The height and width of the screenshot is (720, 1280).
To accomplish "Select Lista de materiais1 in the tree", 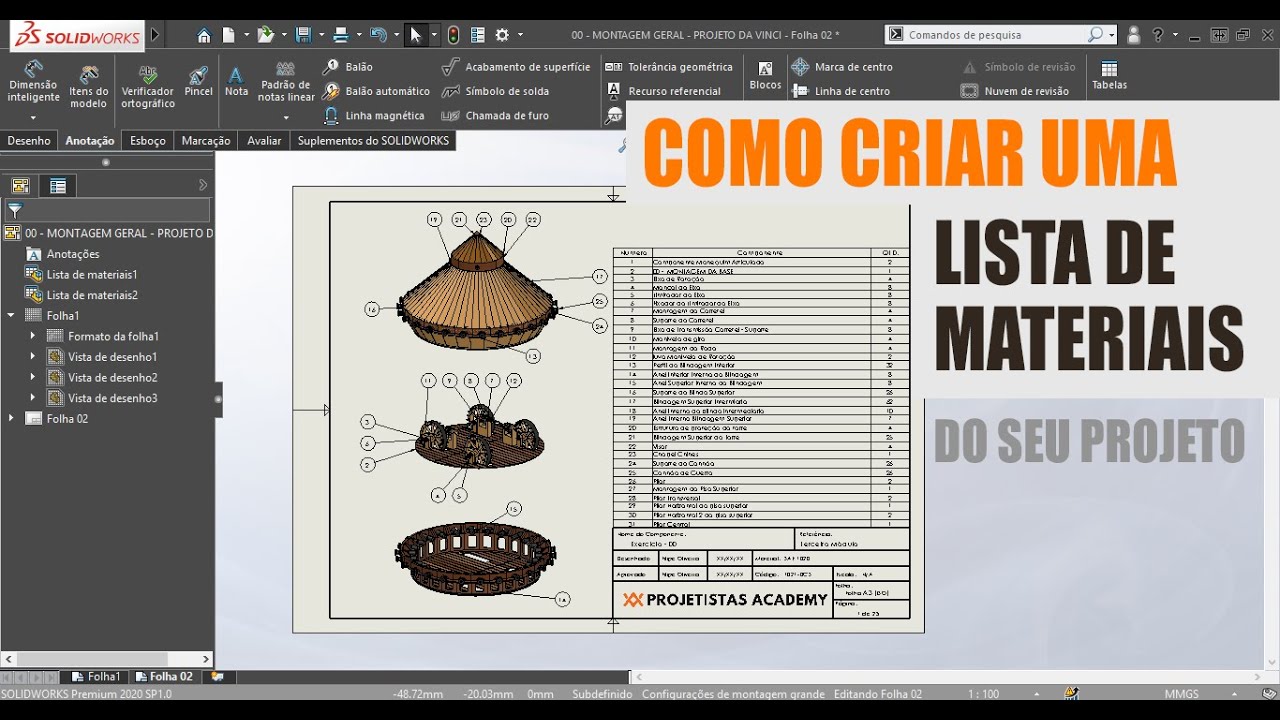I will coord(81,274).
